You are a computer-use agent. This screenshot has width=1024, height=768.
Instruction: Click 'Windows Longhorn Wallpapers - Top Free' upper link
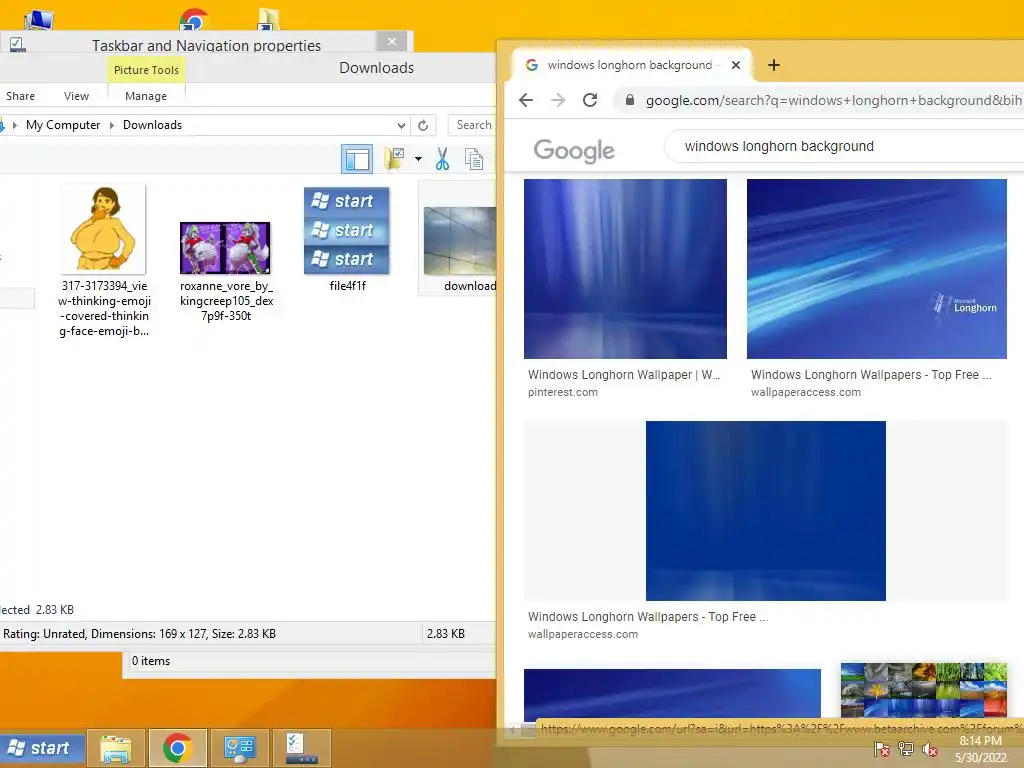pyautogui.click(x=871, y=375)
